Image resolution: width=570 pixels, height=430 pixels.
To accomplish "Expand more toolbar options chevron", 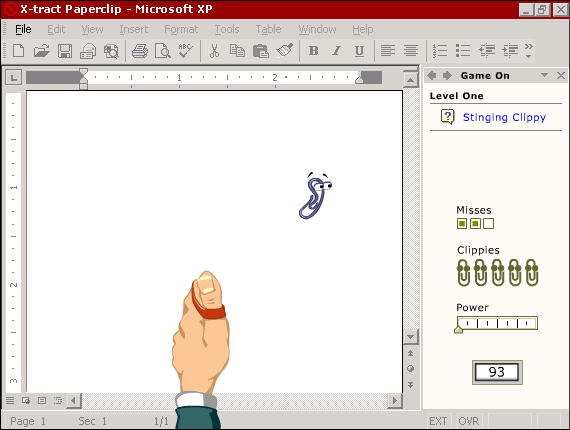I will 529,51.
